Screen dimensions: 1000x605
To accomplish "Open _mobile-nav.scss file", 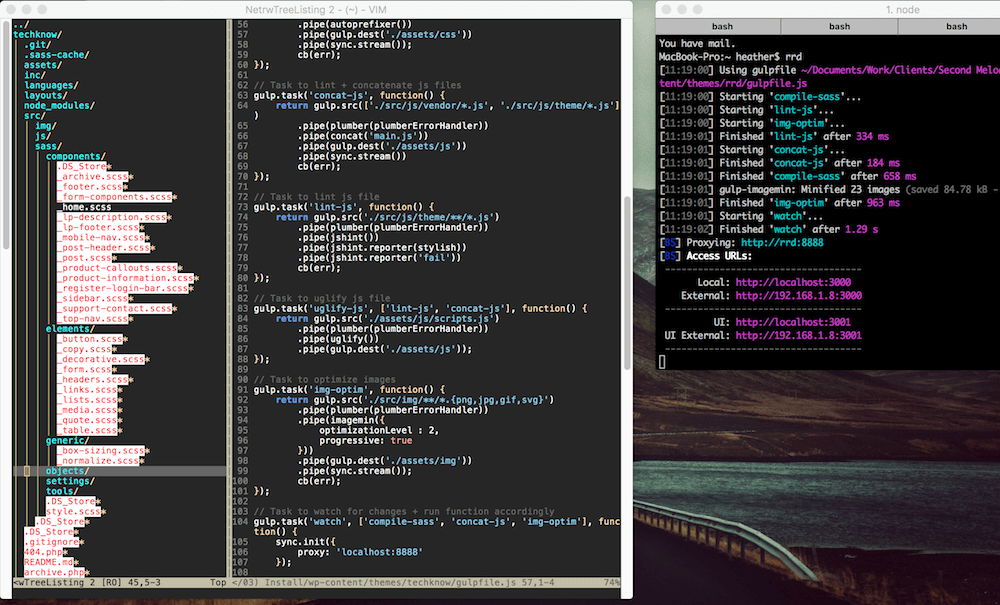I will 101,238.
